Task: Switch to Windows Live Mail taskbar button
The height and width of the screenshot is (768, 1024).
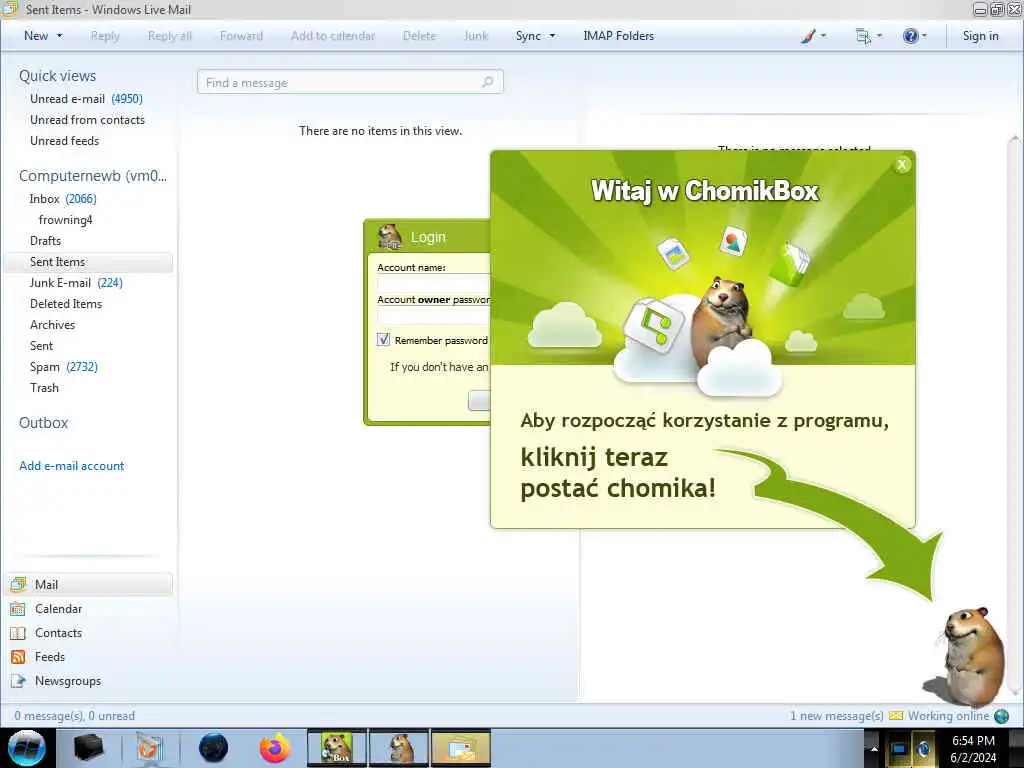Action: coord(460,748)
